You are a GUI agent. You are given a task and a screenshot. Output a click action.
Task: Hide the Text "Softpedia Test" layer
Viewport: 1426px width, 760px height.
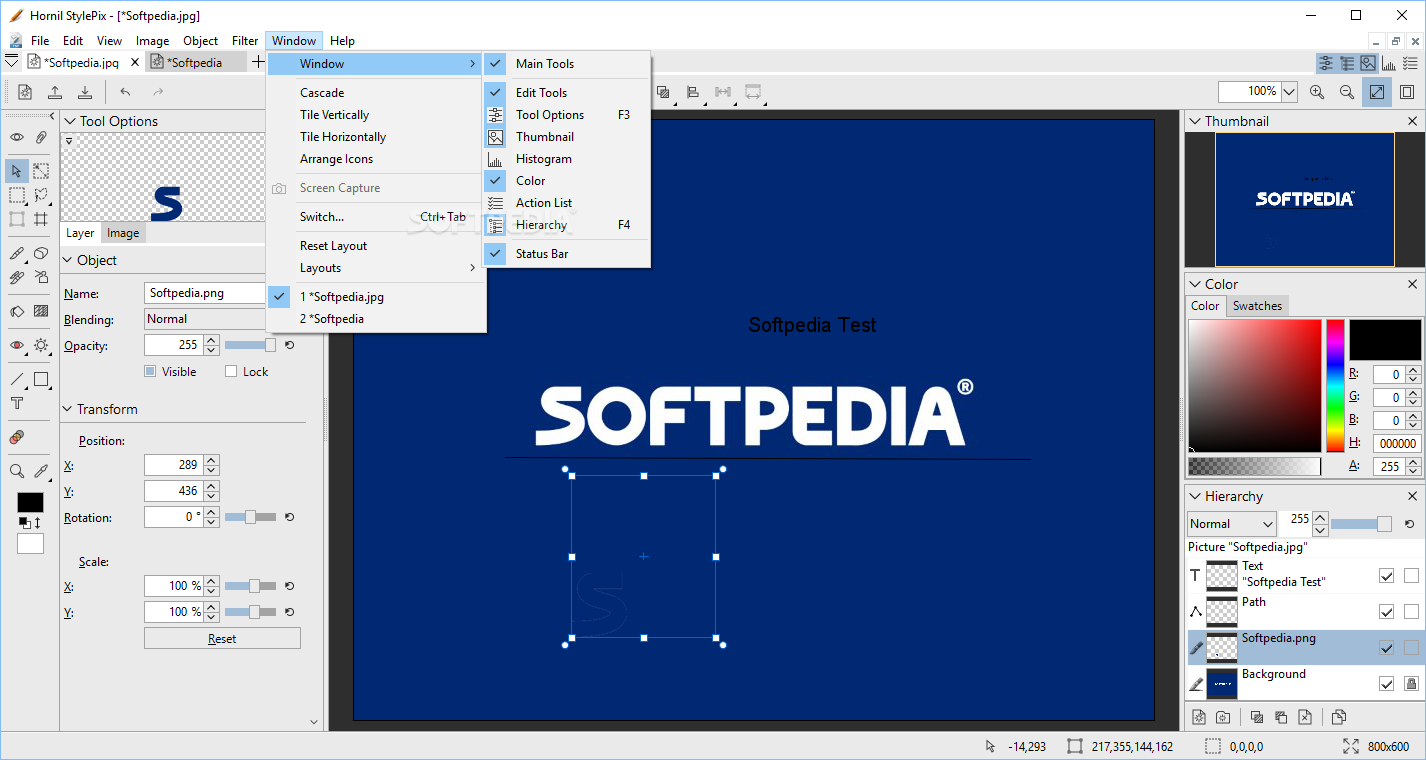[x=1386, y=576]
